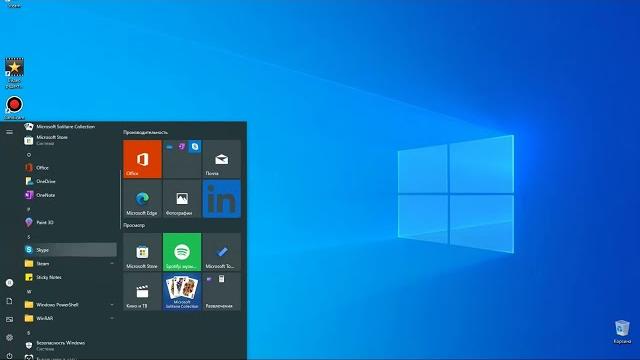The width and height of the screenshot is (640, 360).
Task: Open the Office tile
Action: tap(142, 159)
